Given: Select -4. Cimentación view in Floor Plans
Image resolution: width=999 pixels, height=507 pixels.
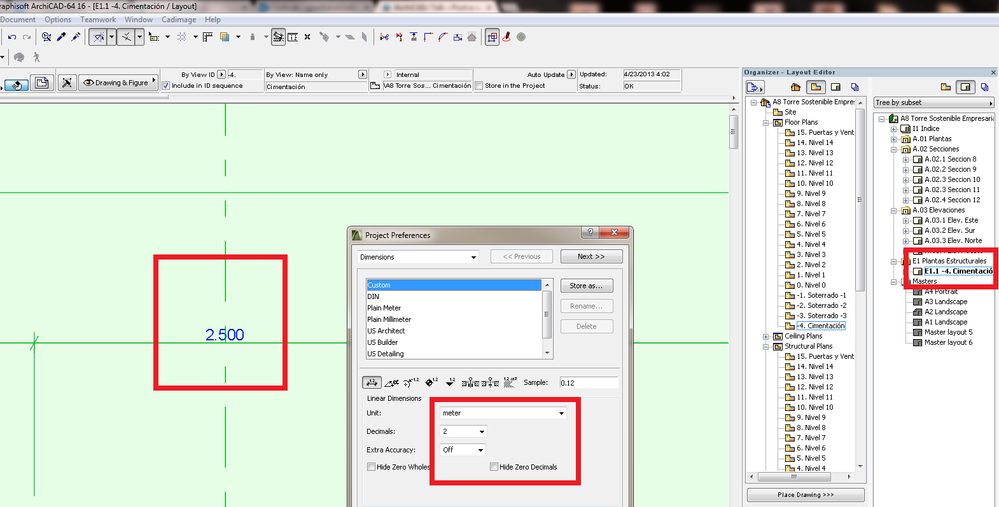Looking at the screenshot, I should pos(821,326).
